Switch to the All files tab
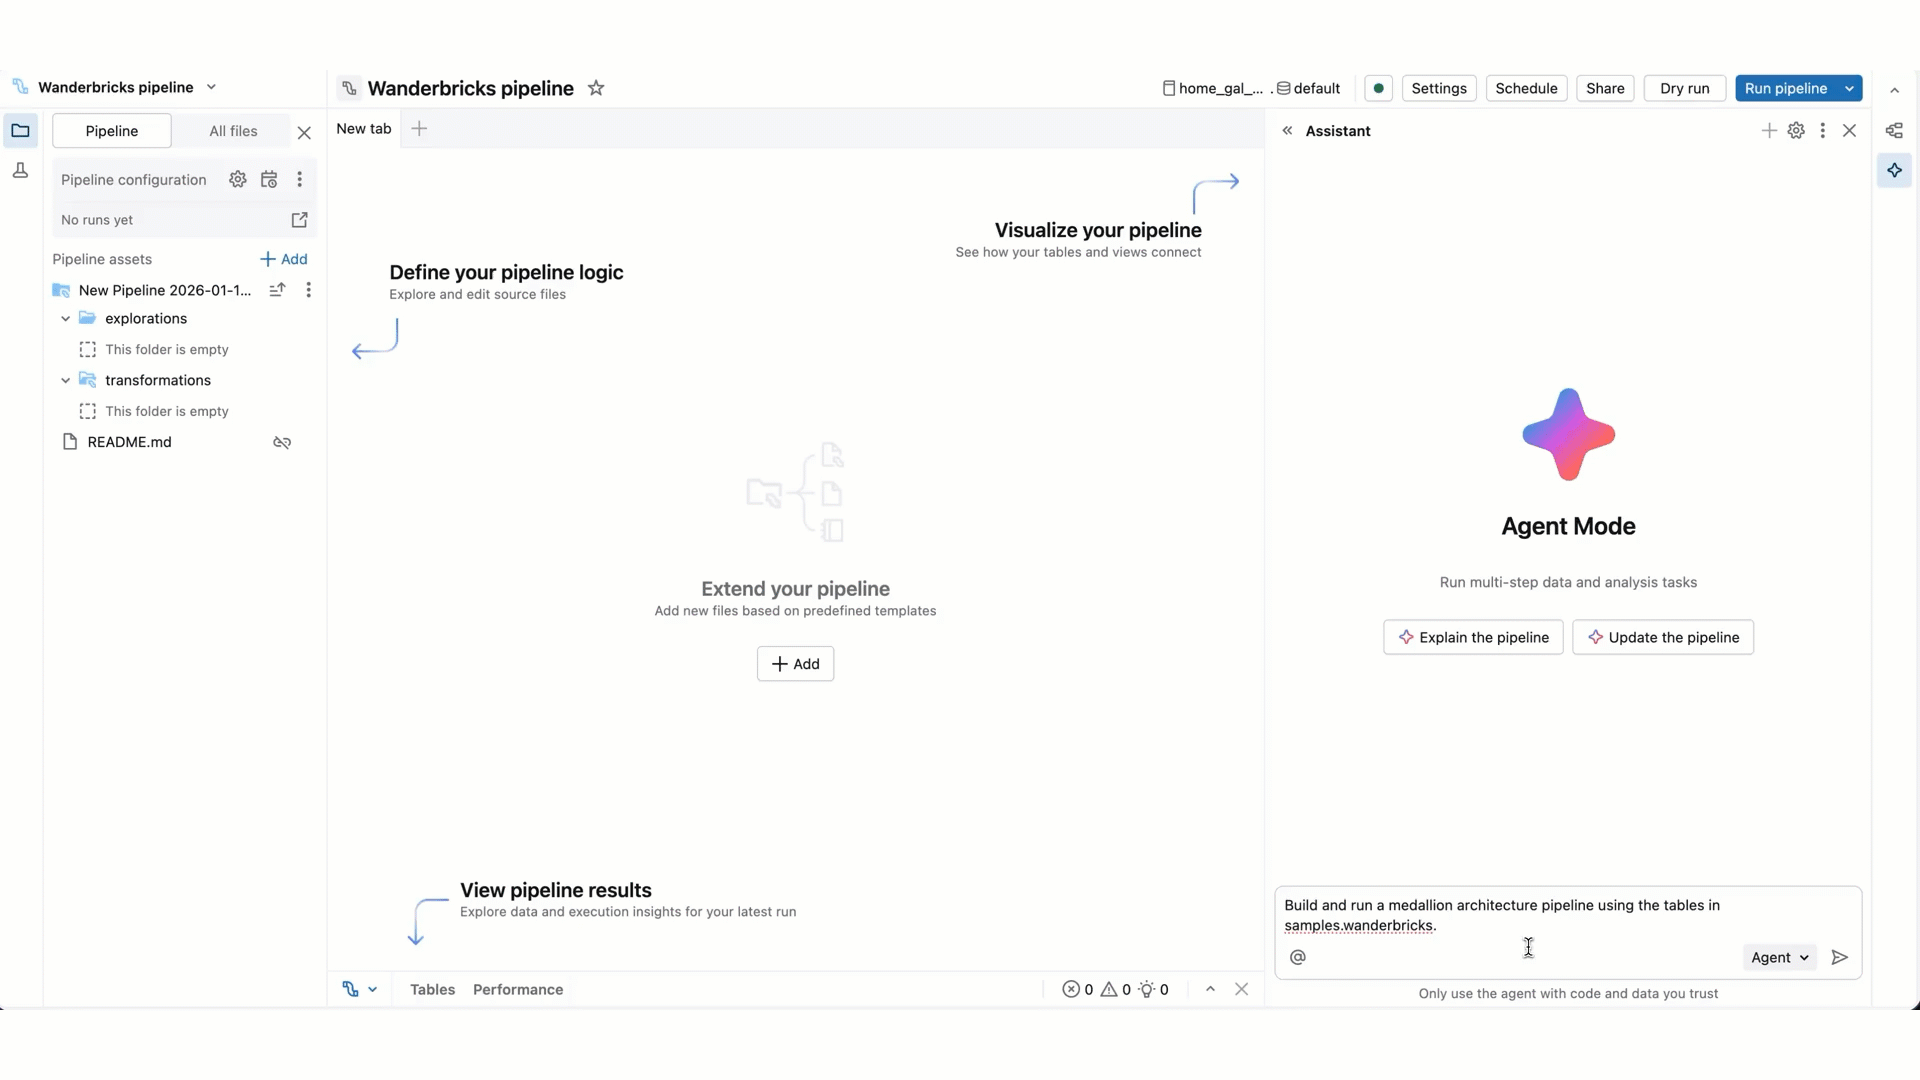 tap(232, 130)
